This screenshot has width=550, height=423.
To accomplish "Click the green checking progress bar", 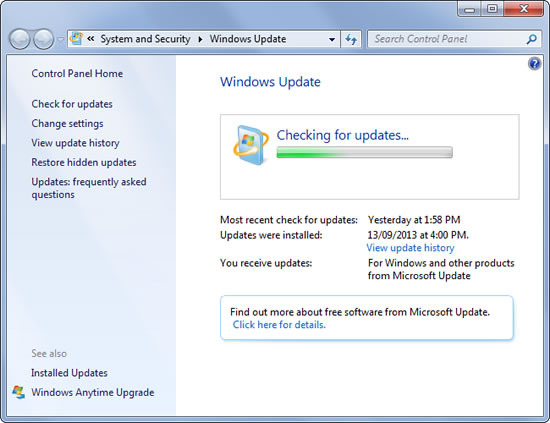I will click(364, 152).
